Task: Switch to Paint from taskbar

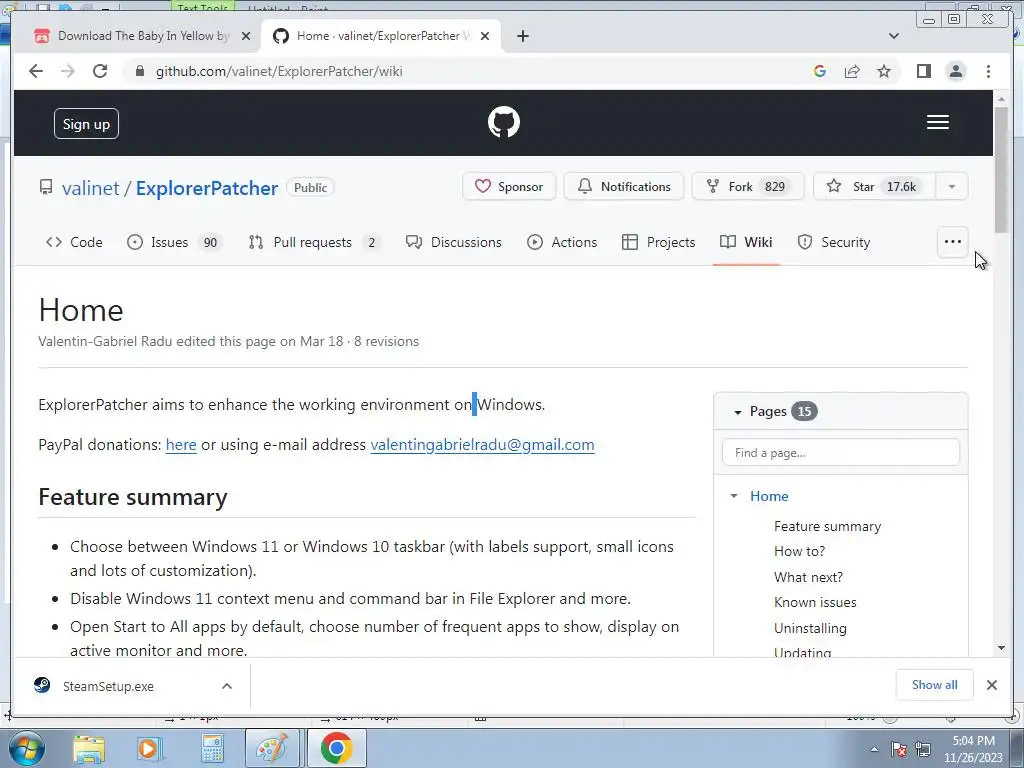Action: pyautogui.click(x=272, y=748)
